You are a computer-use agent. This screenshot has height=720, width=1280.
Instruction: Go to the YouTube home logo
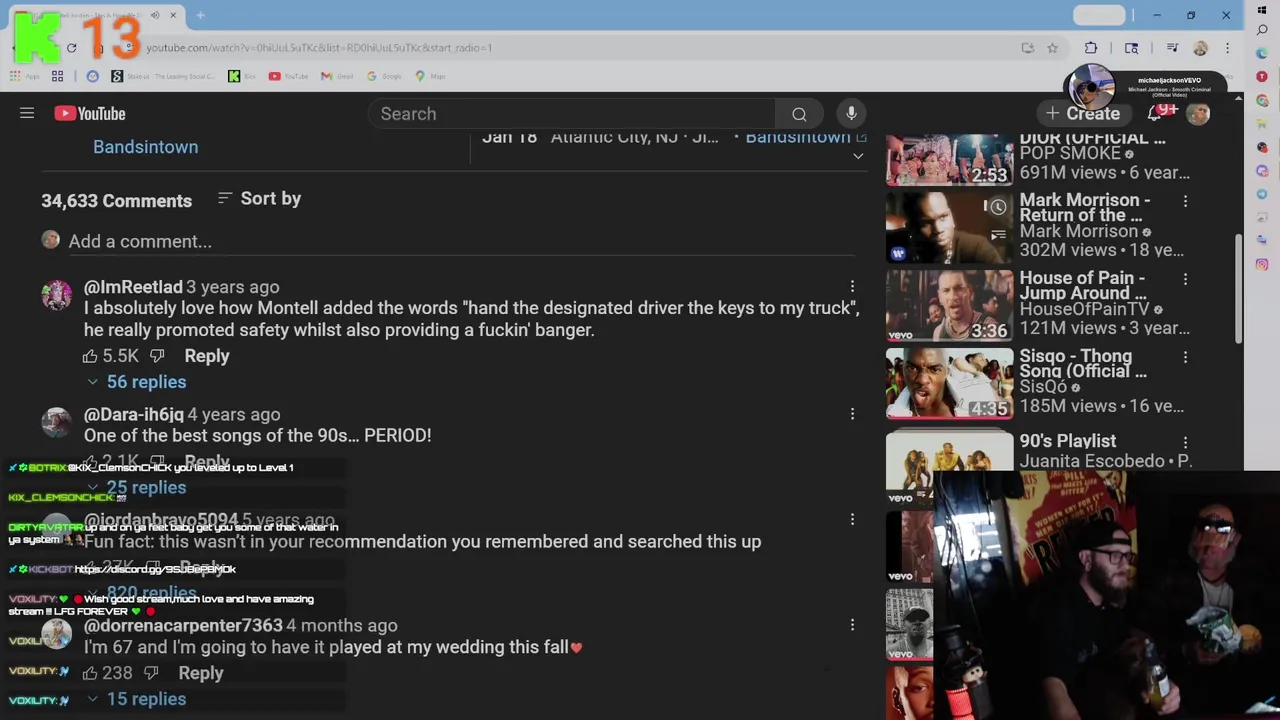pyautogui.click(x=90, y=114)
